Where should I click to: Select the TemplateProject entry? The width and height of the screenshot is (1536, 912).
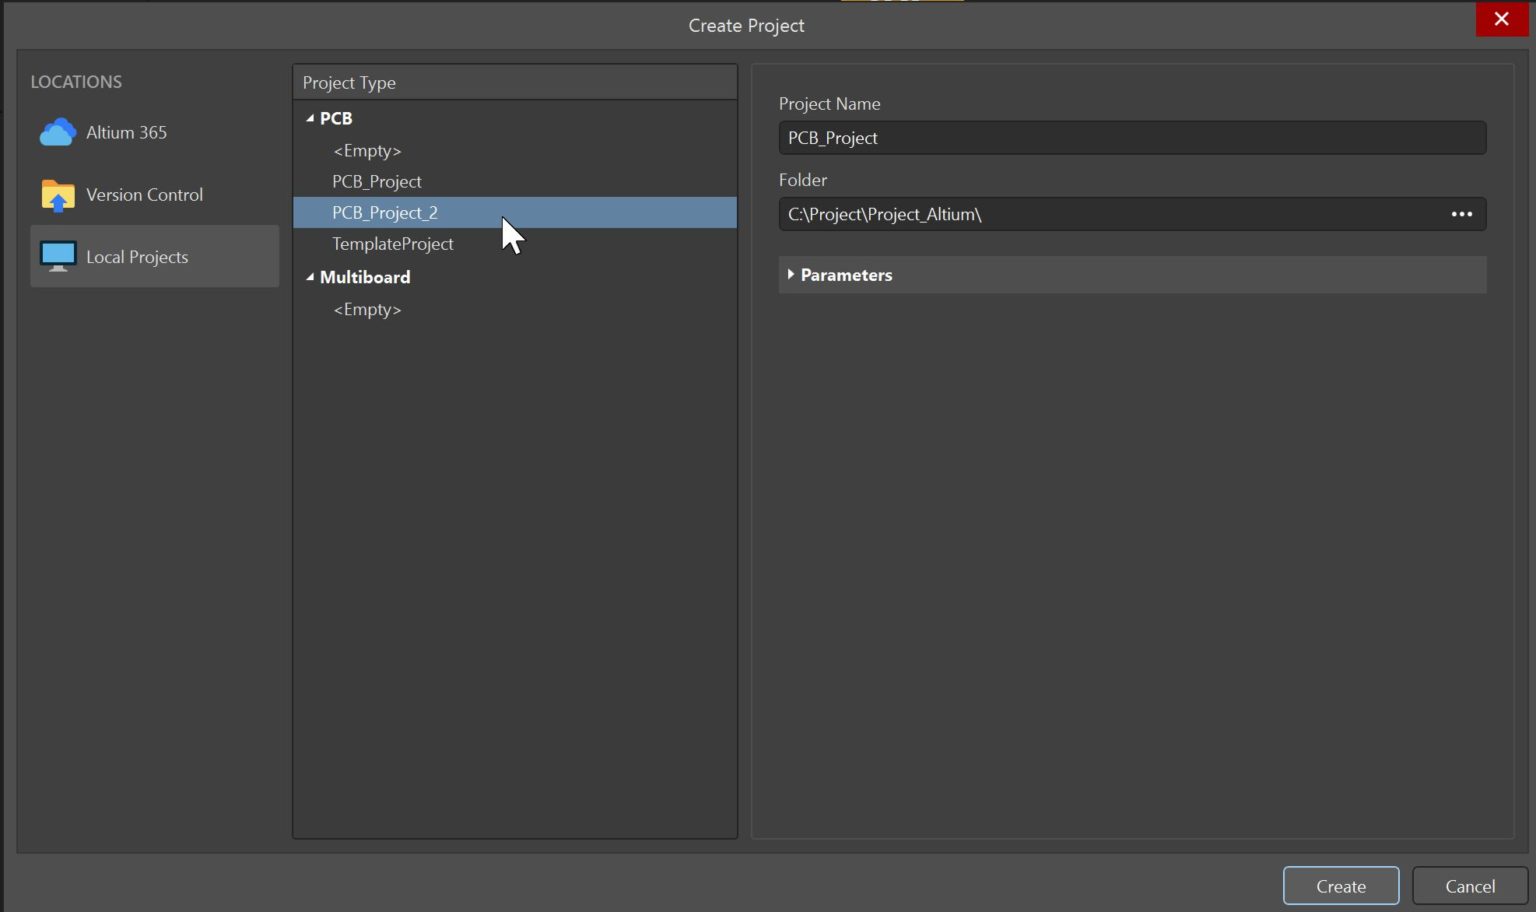point(392,243)
